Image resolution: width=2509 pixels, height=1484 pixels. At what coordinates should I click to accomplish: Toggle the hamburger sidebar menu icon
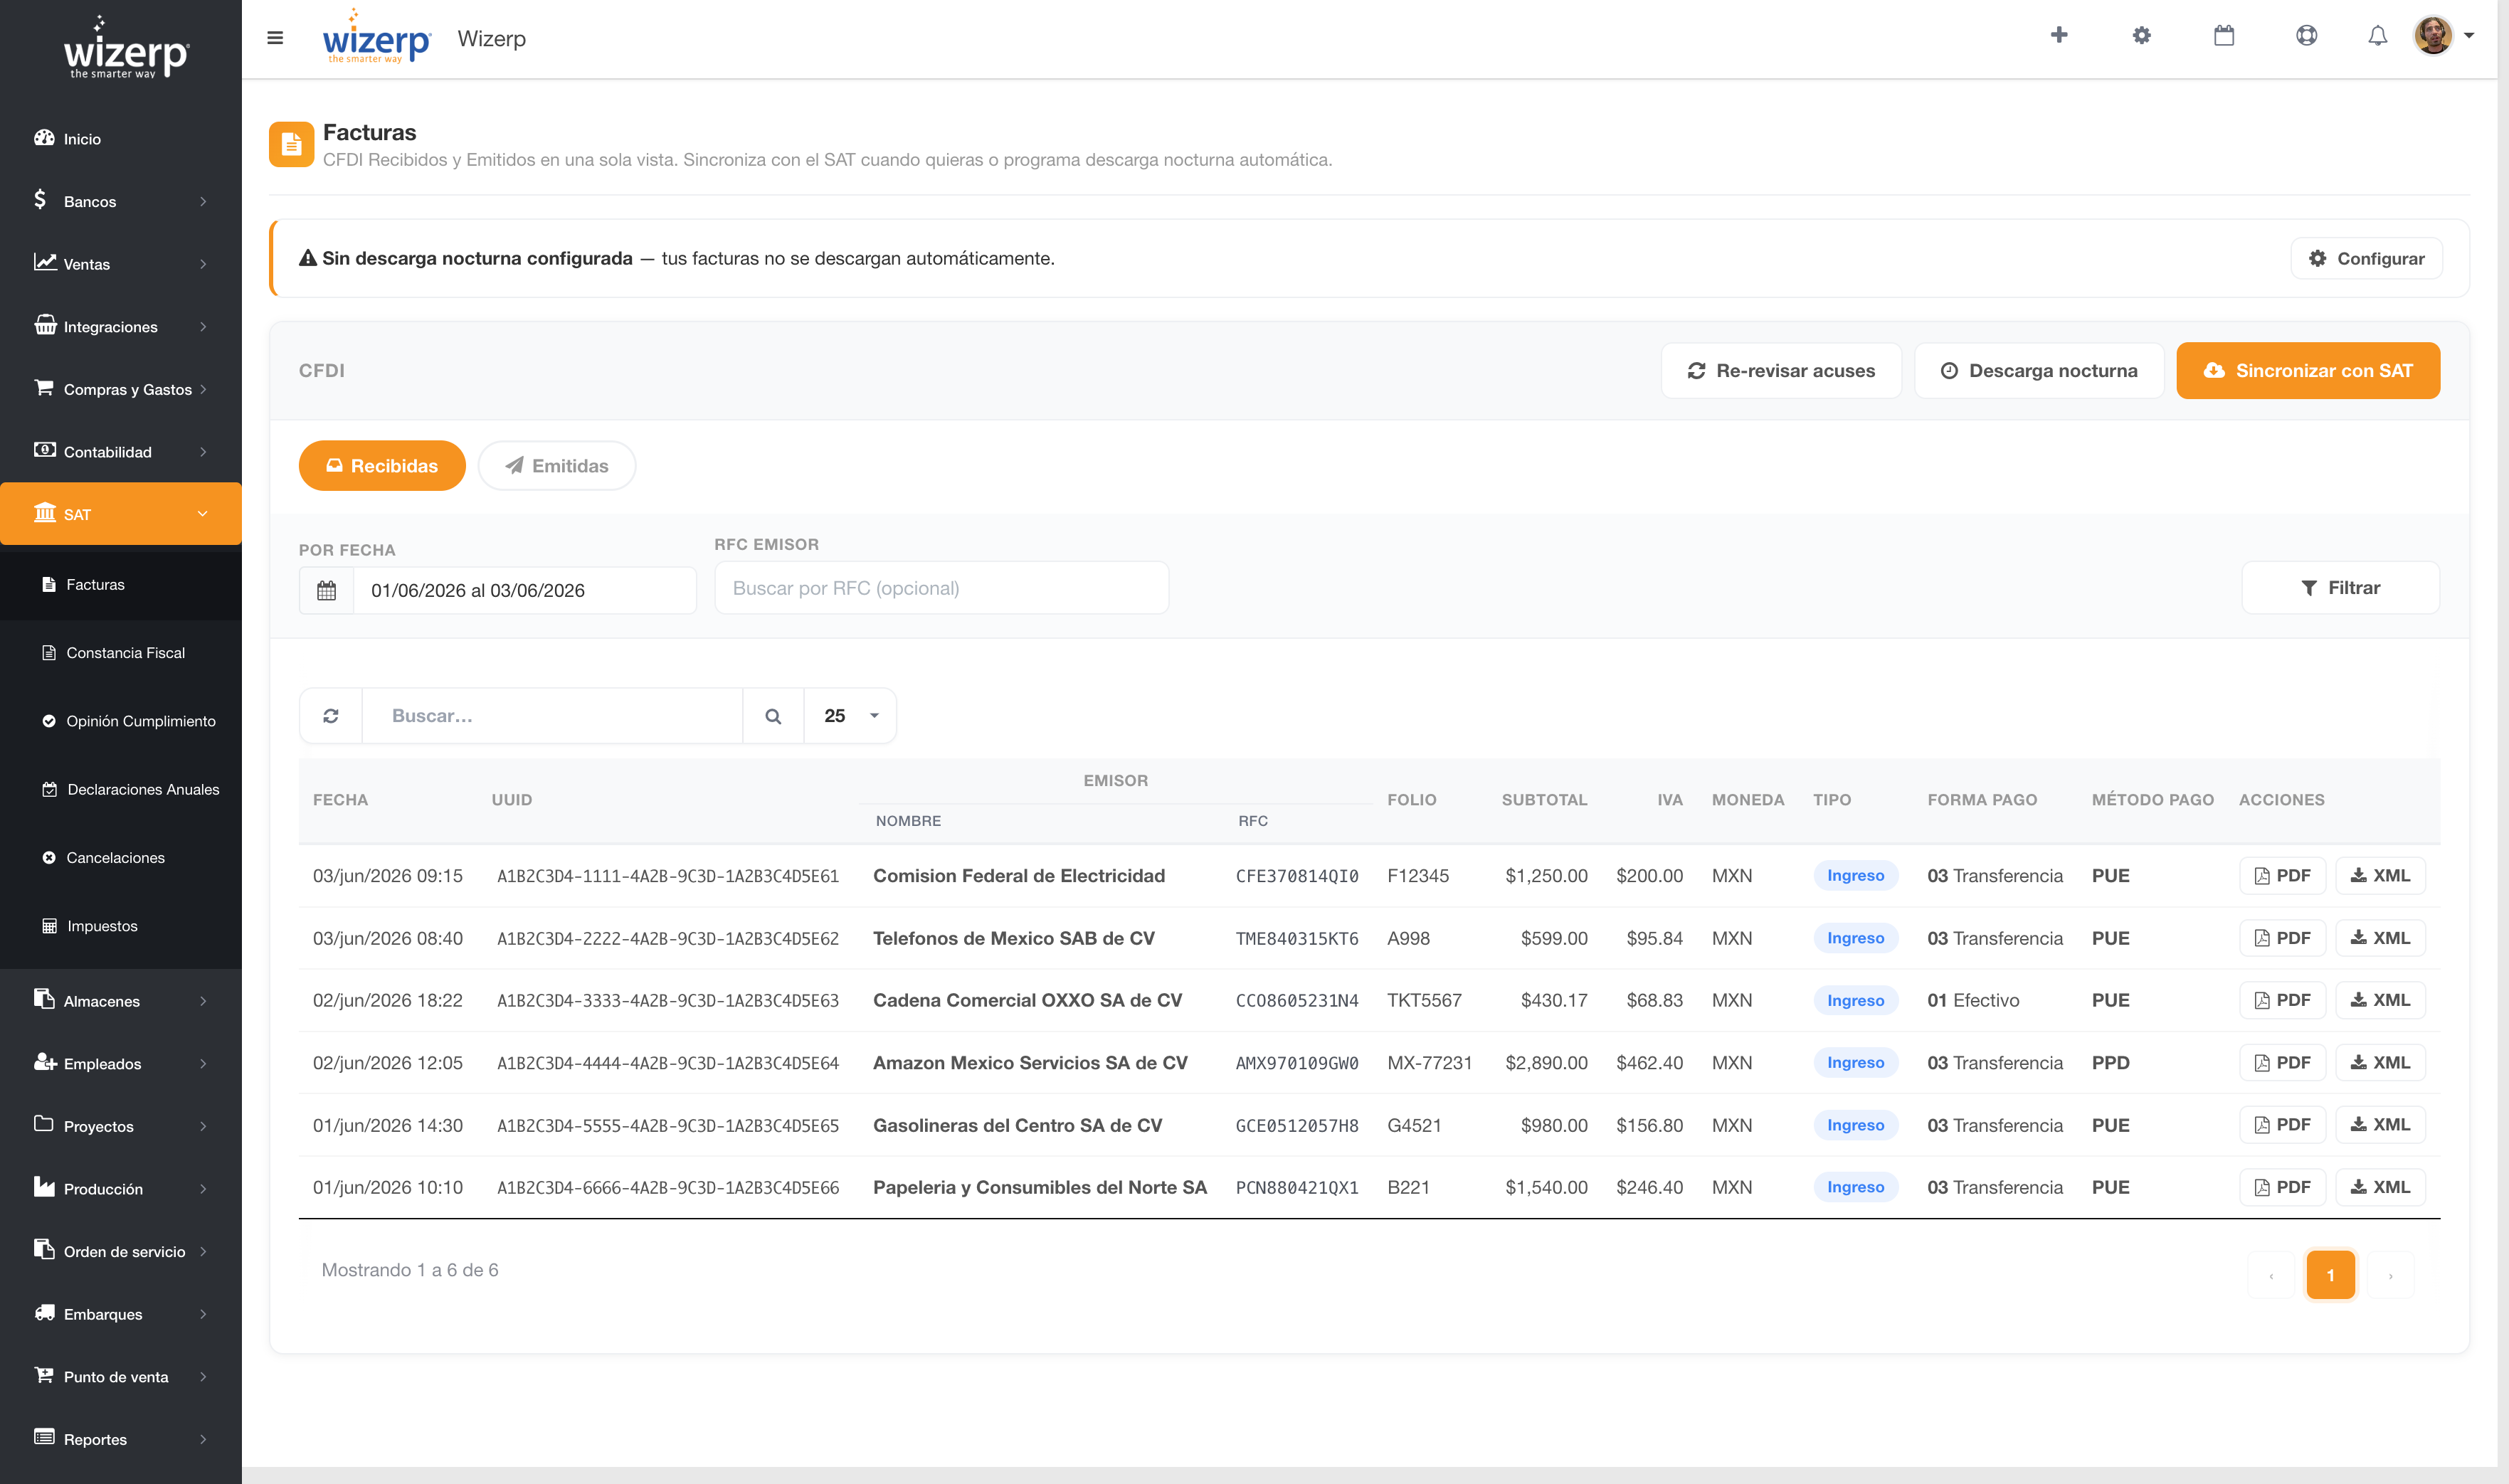pyautogui.click(x=275, y=38)
